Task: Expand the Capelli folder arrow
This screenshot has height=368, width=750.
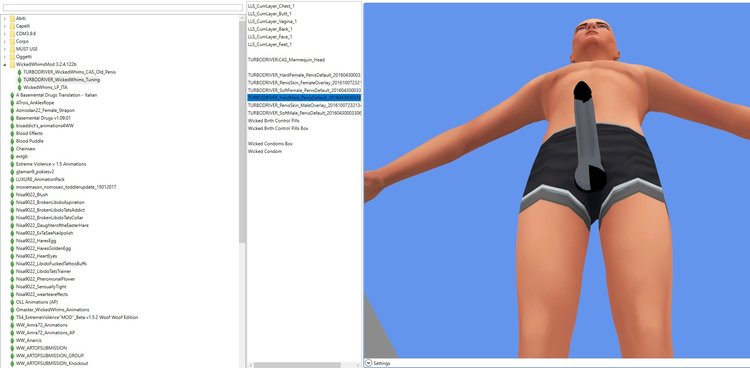Action: pos(5,26)
